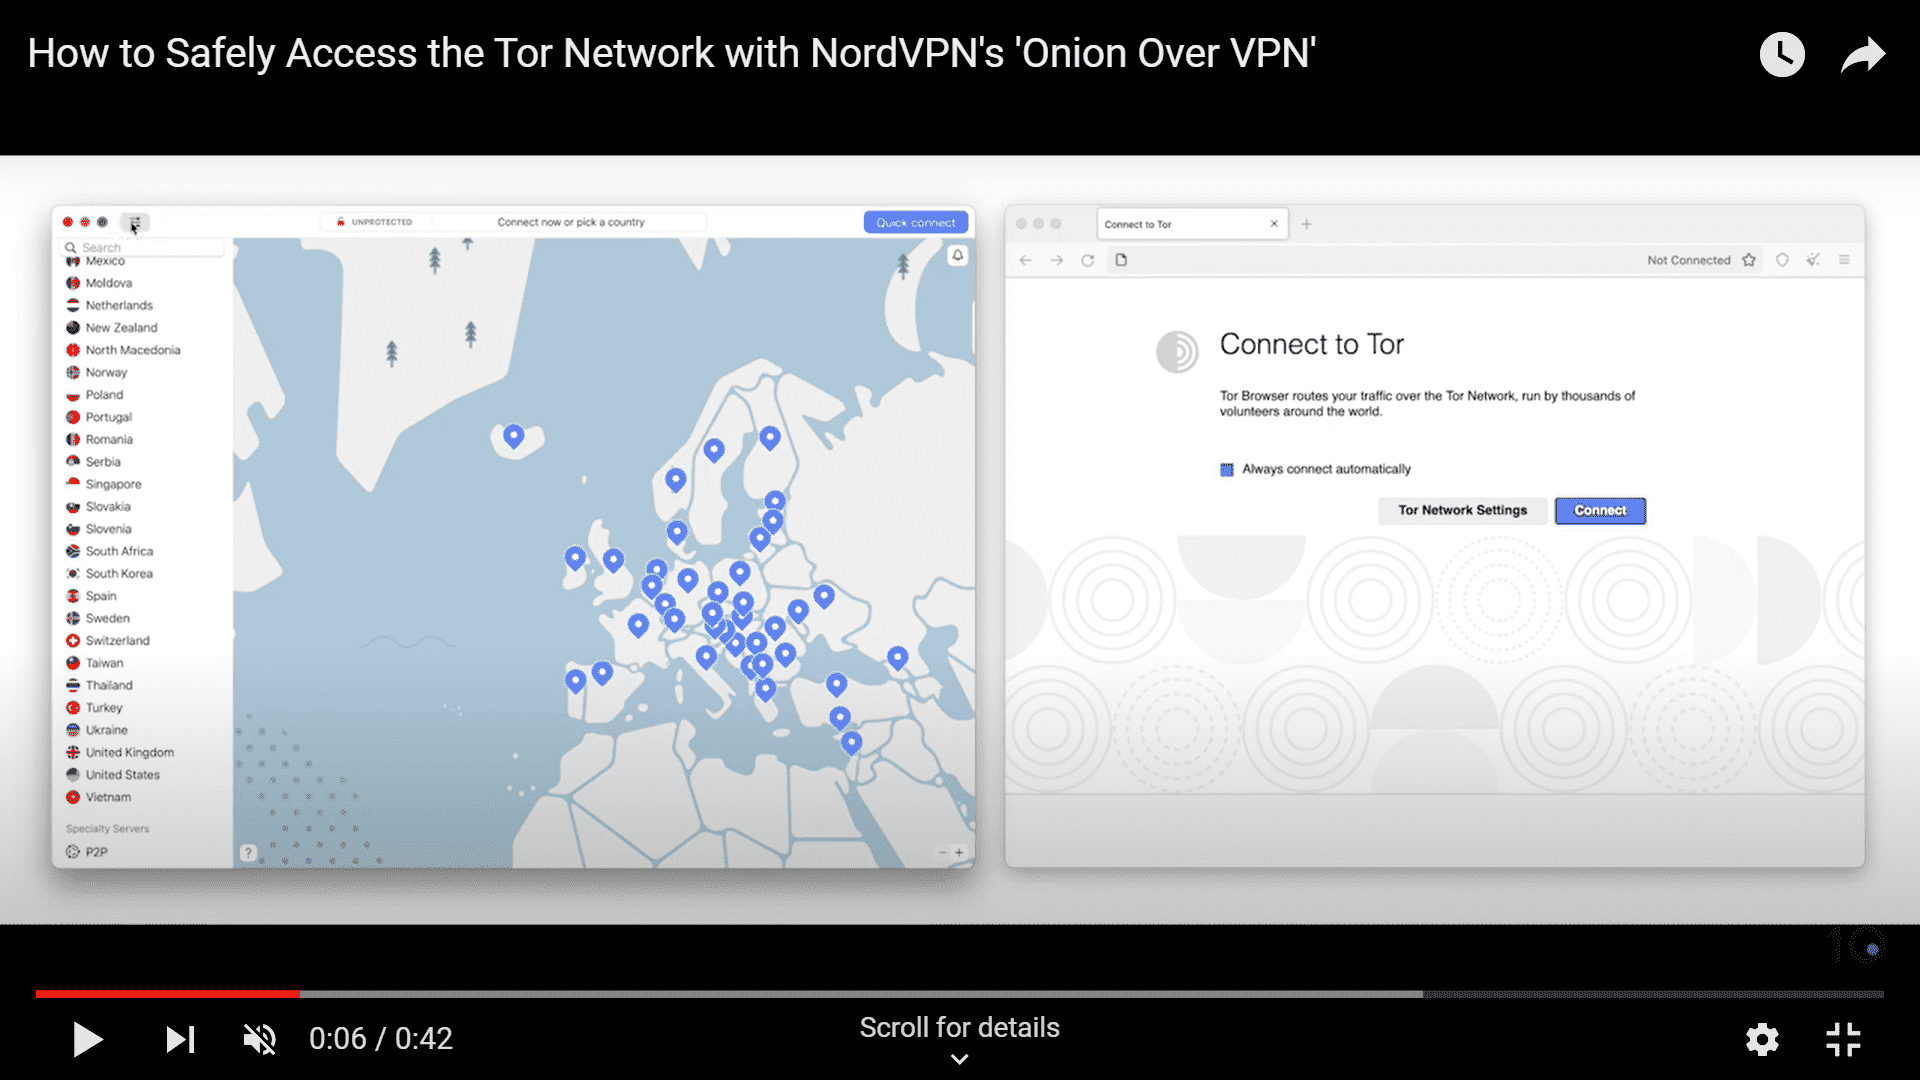The height and width of the screenshot is (1080, 1920).
Task: Click the forward navigation arrow in Tor Browser
Action: point(1055,260)
